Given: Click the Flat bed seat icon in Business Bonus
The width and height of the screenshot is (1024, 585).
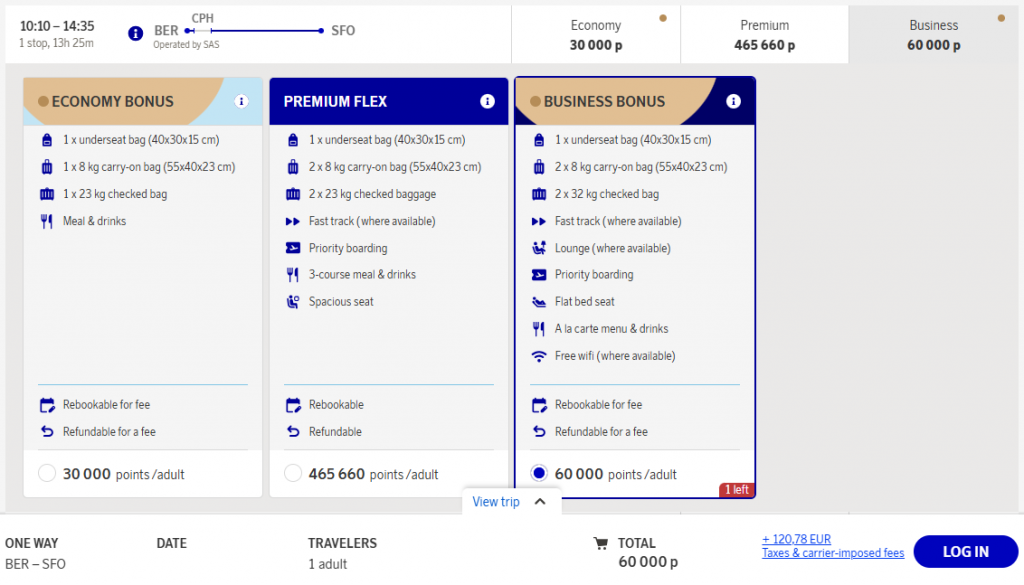Looking at the screenshot, I should (541, 301).
